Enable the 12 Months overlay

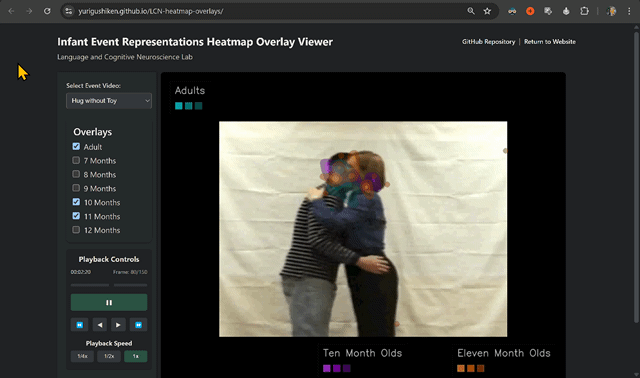tap(76, 229)
